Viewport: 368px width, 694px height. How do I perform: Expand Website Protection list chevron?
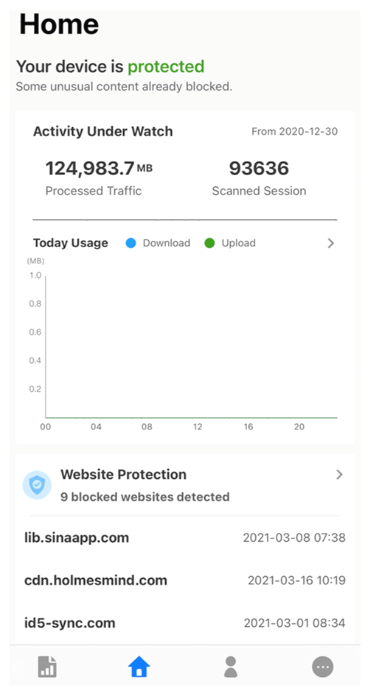click(339, 474)
